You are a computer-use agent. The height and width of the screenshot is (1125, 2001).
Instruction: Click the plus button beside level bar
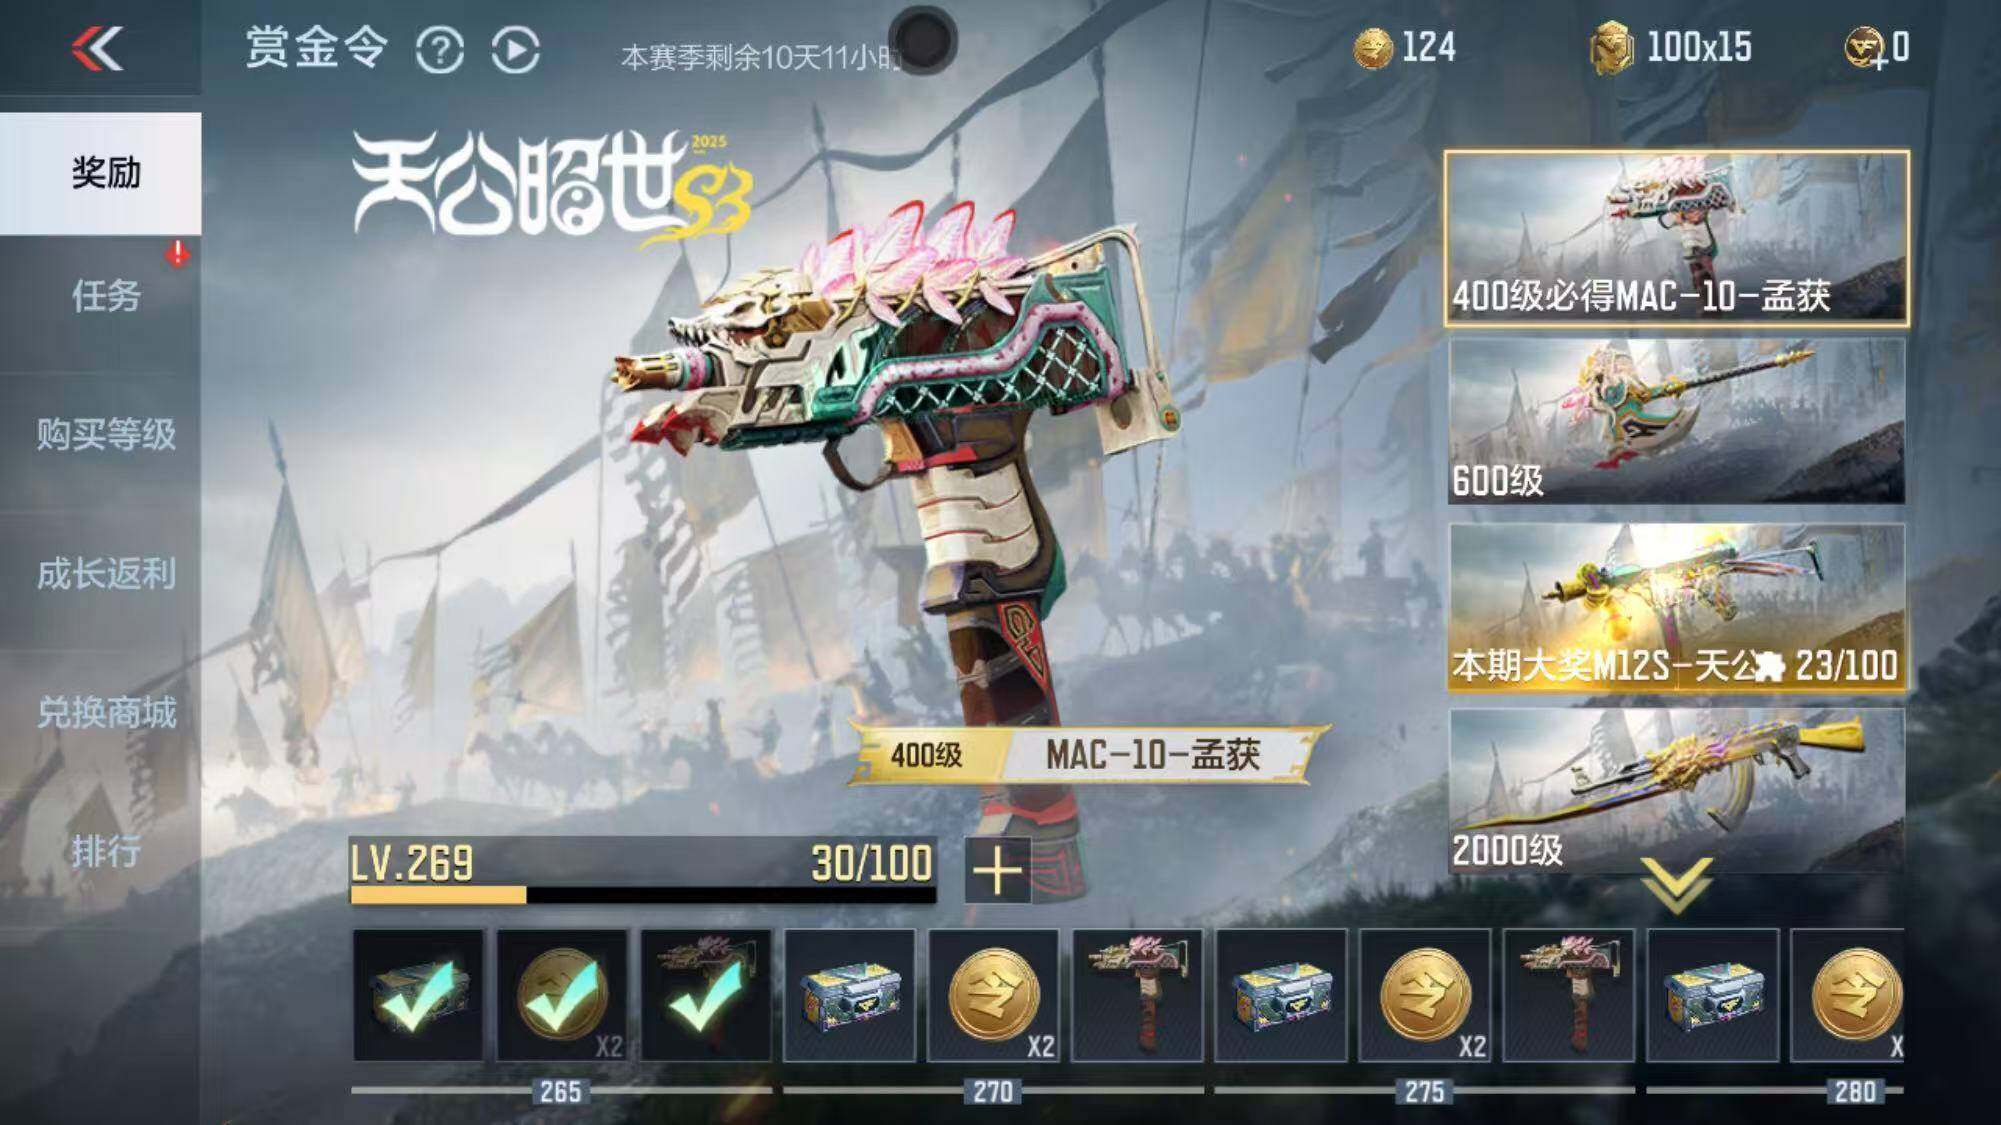click(997, 871)
